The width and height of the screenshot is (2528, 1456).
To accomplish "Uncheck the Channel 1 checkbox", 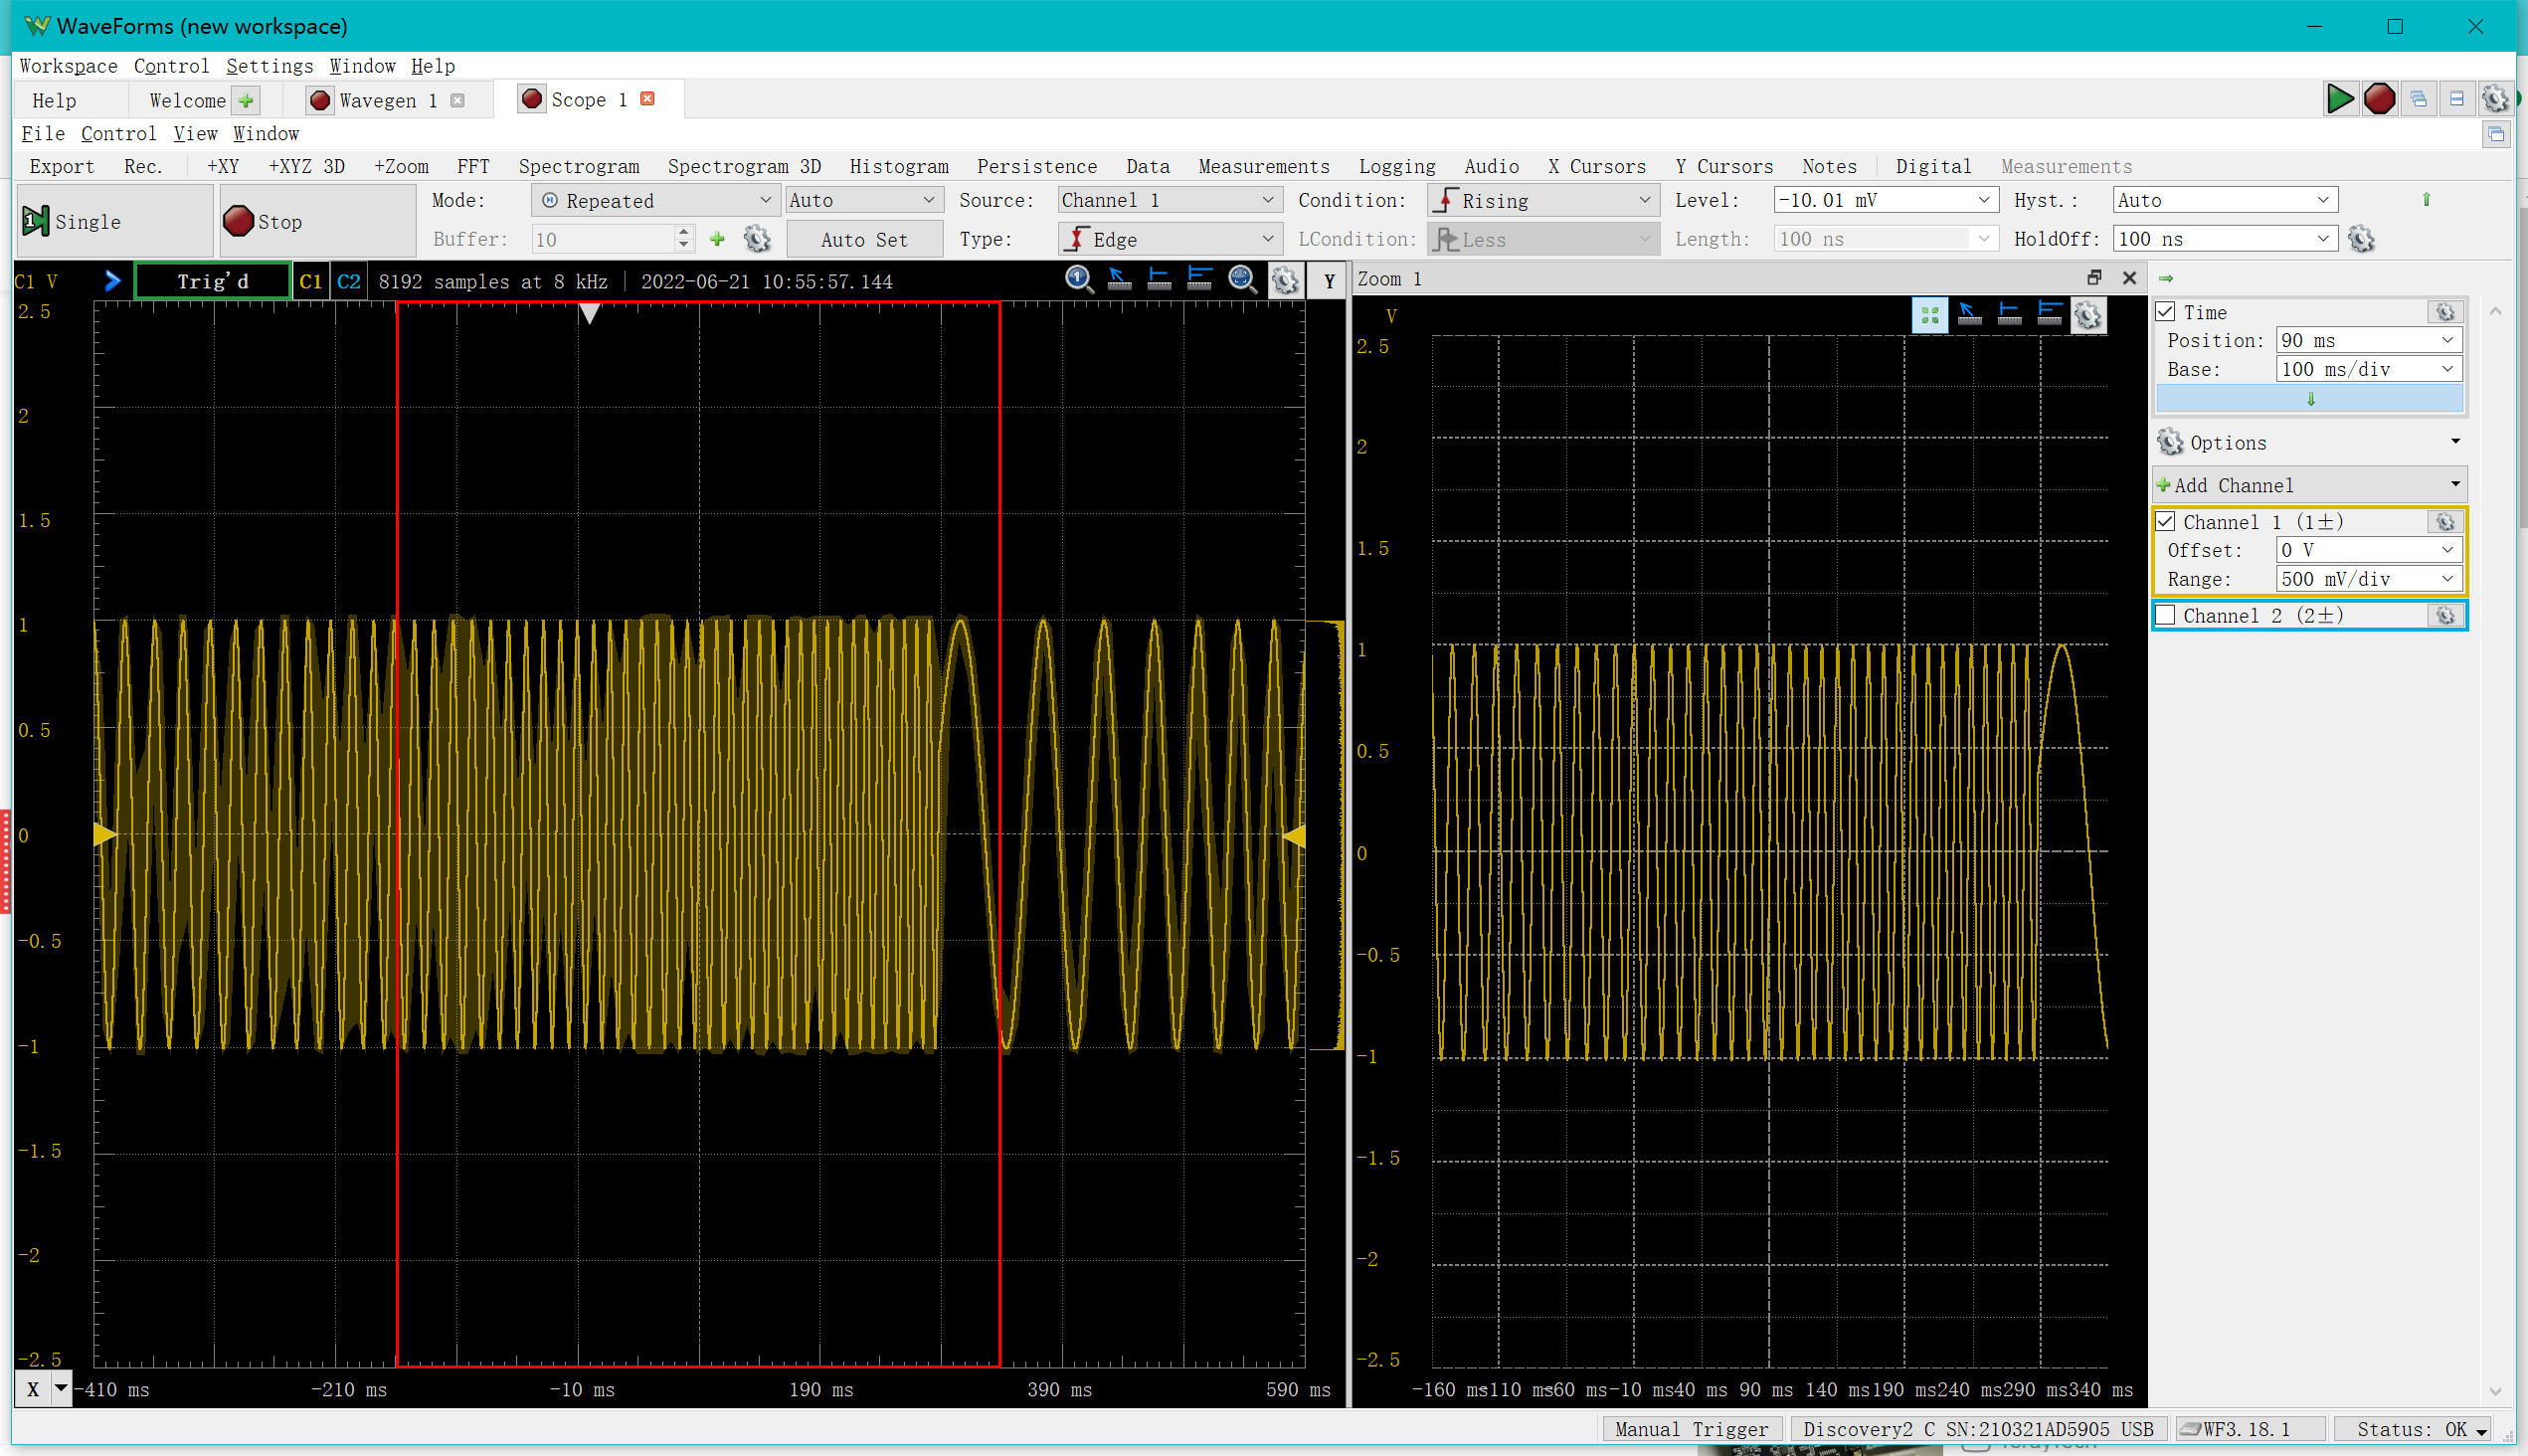I will (x=2166, y=522).
